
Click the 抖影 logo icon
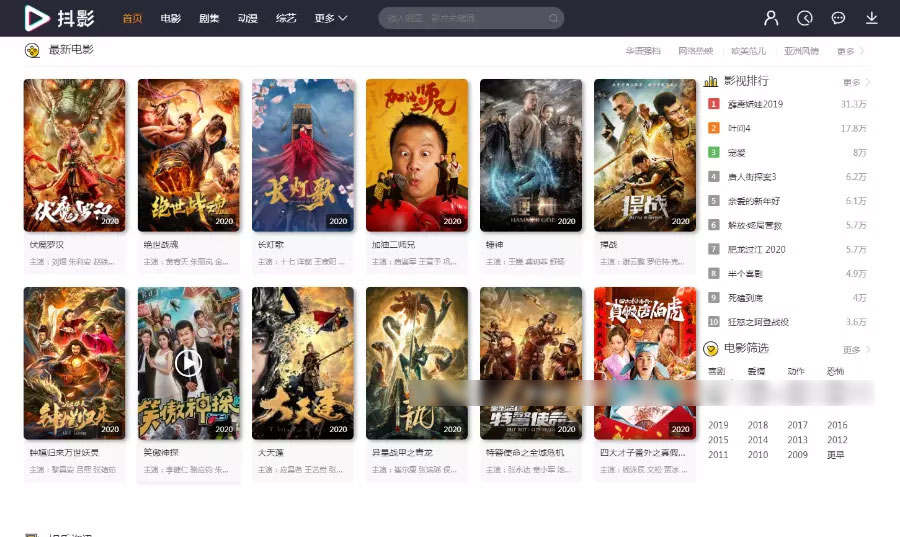click(x=37, y=18)
